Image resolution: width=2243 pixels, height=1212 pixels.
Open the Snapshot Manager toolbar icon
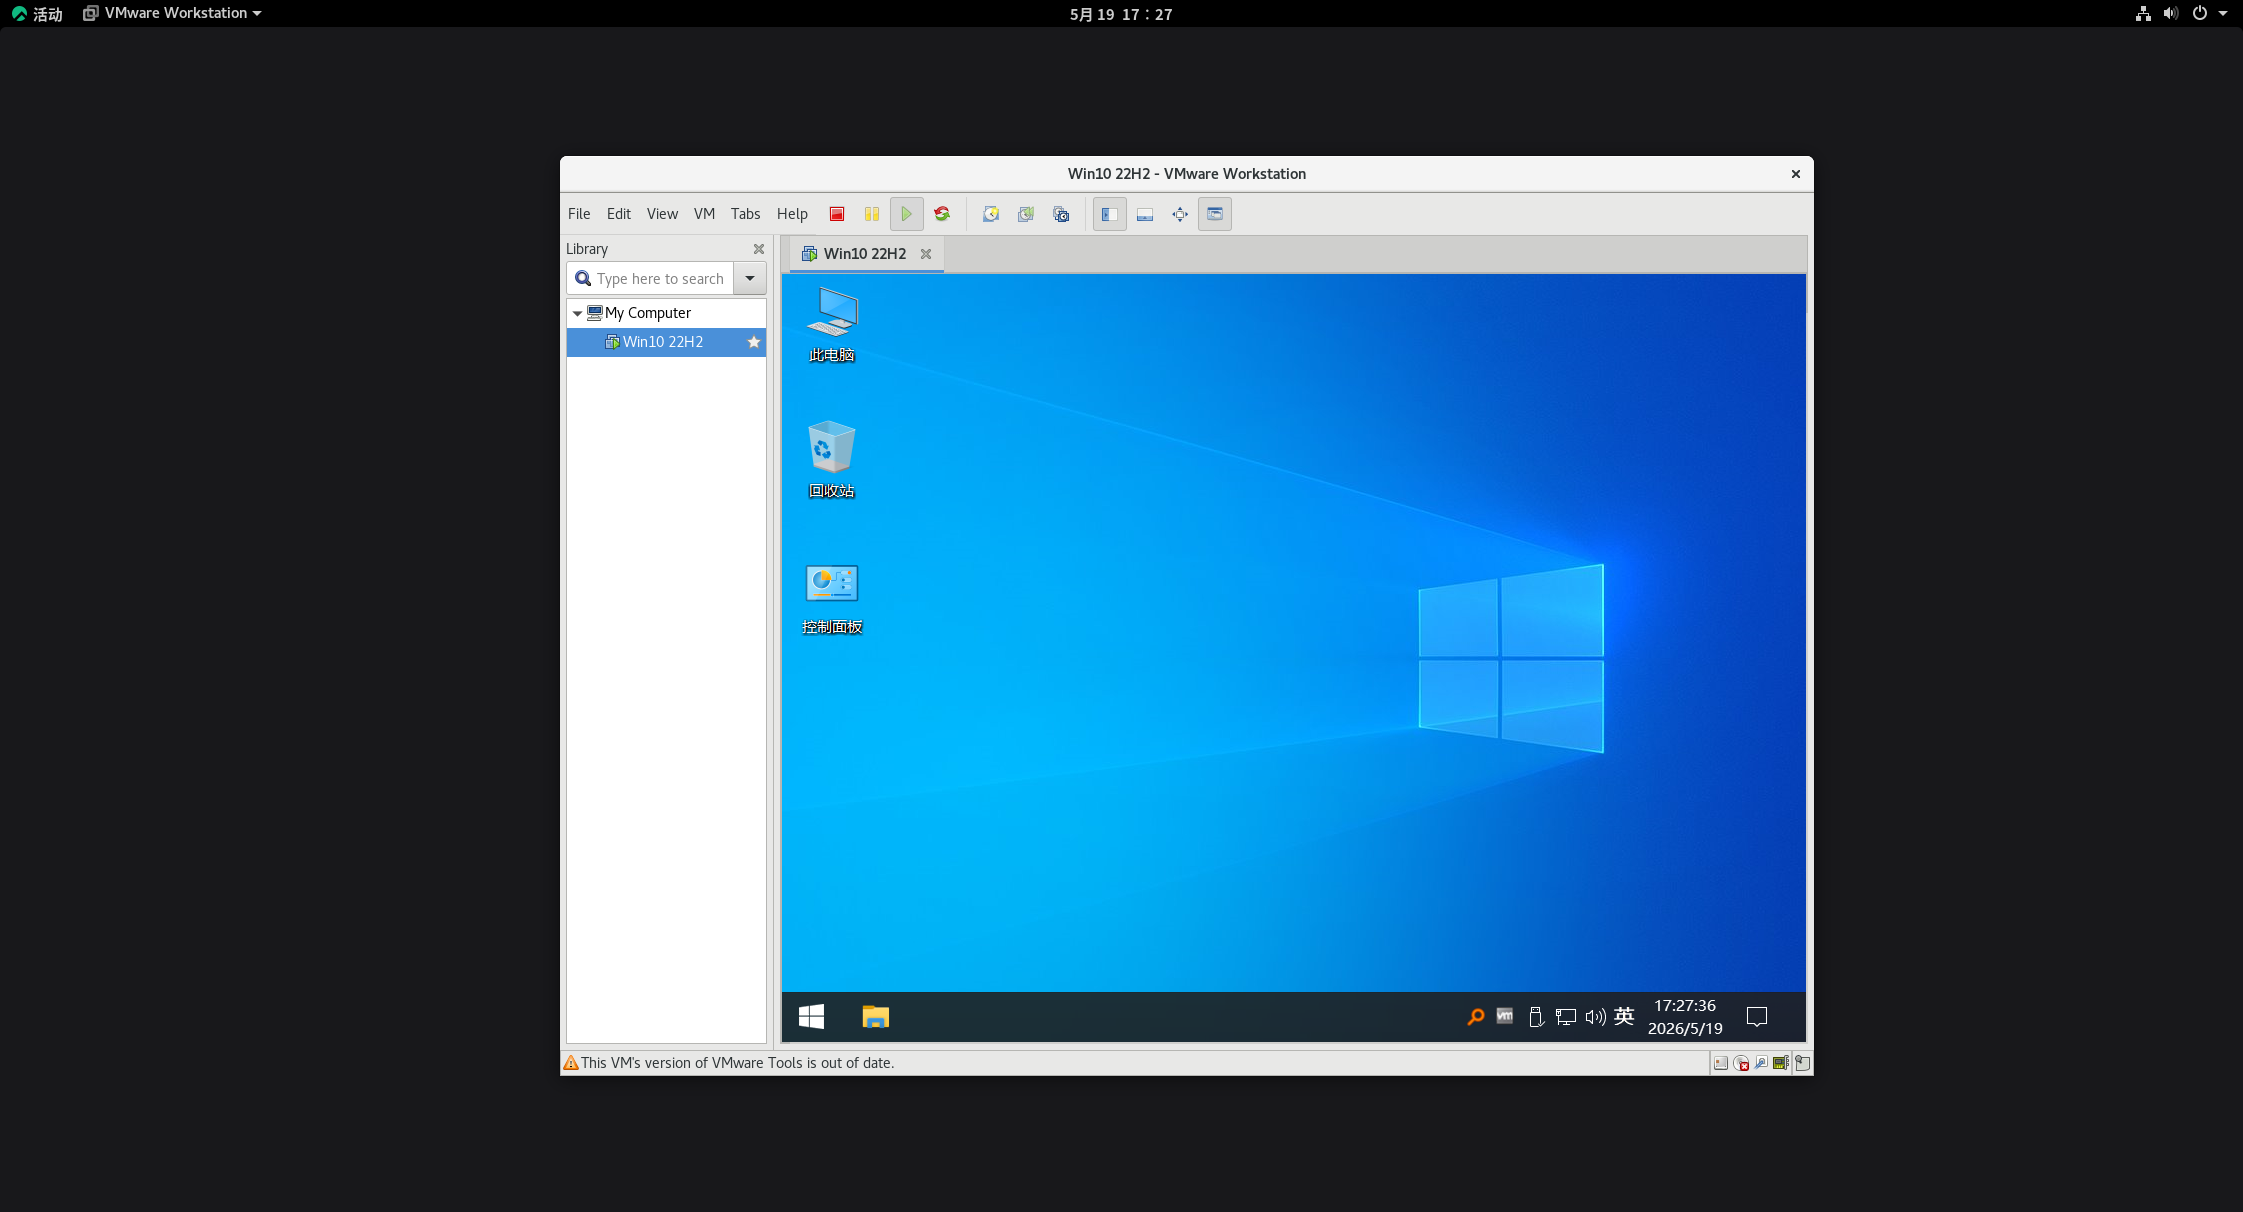(1061, 214)
